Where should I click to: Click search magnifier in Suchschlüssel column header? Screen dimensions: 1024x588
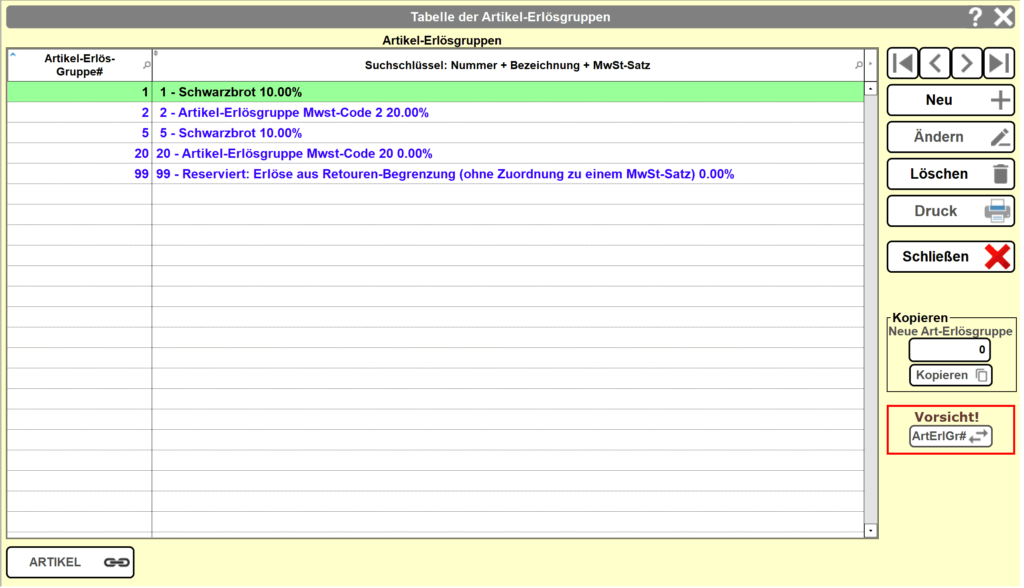[858, 65]
